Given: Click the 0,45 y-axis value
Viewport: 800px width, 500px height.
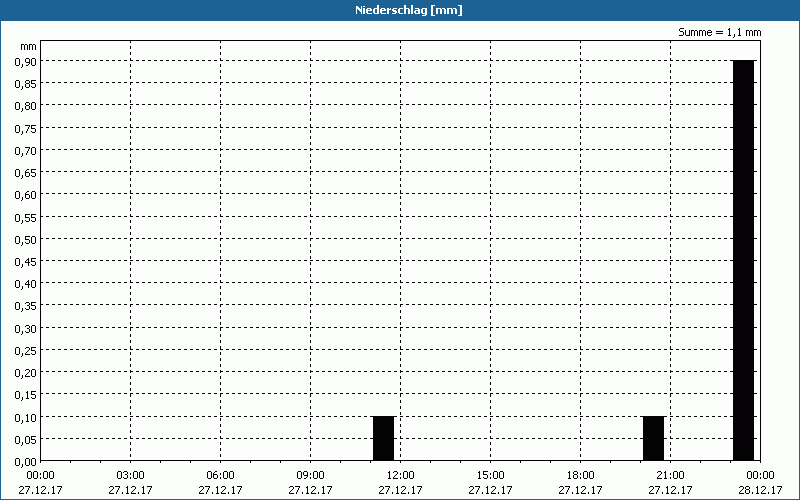Looking at the screenshot, I should [x=26, y=261].
